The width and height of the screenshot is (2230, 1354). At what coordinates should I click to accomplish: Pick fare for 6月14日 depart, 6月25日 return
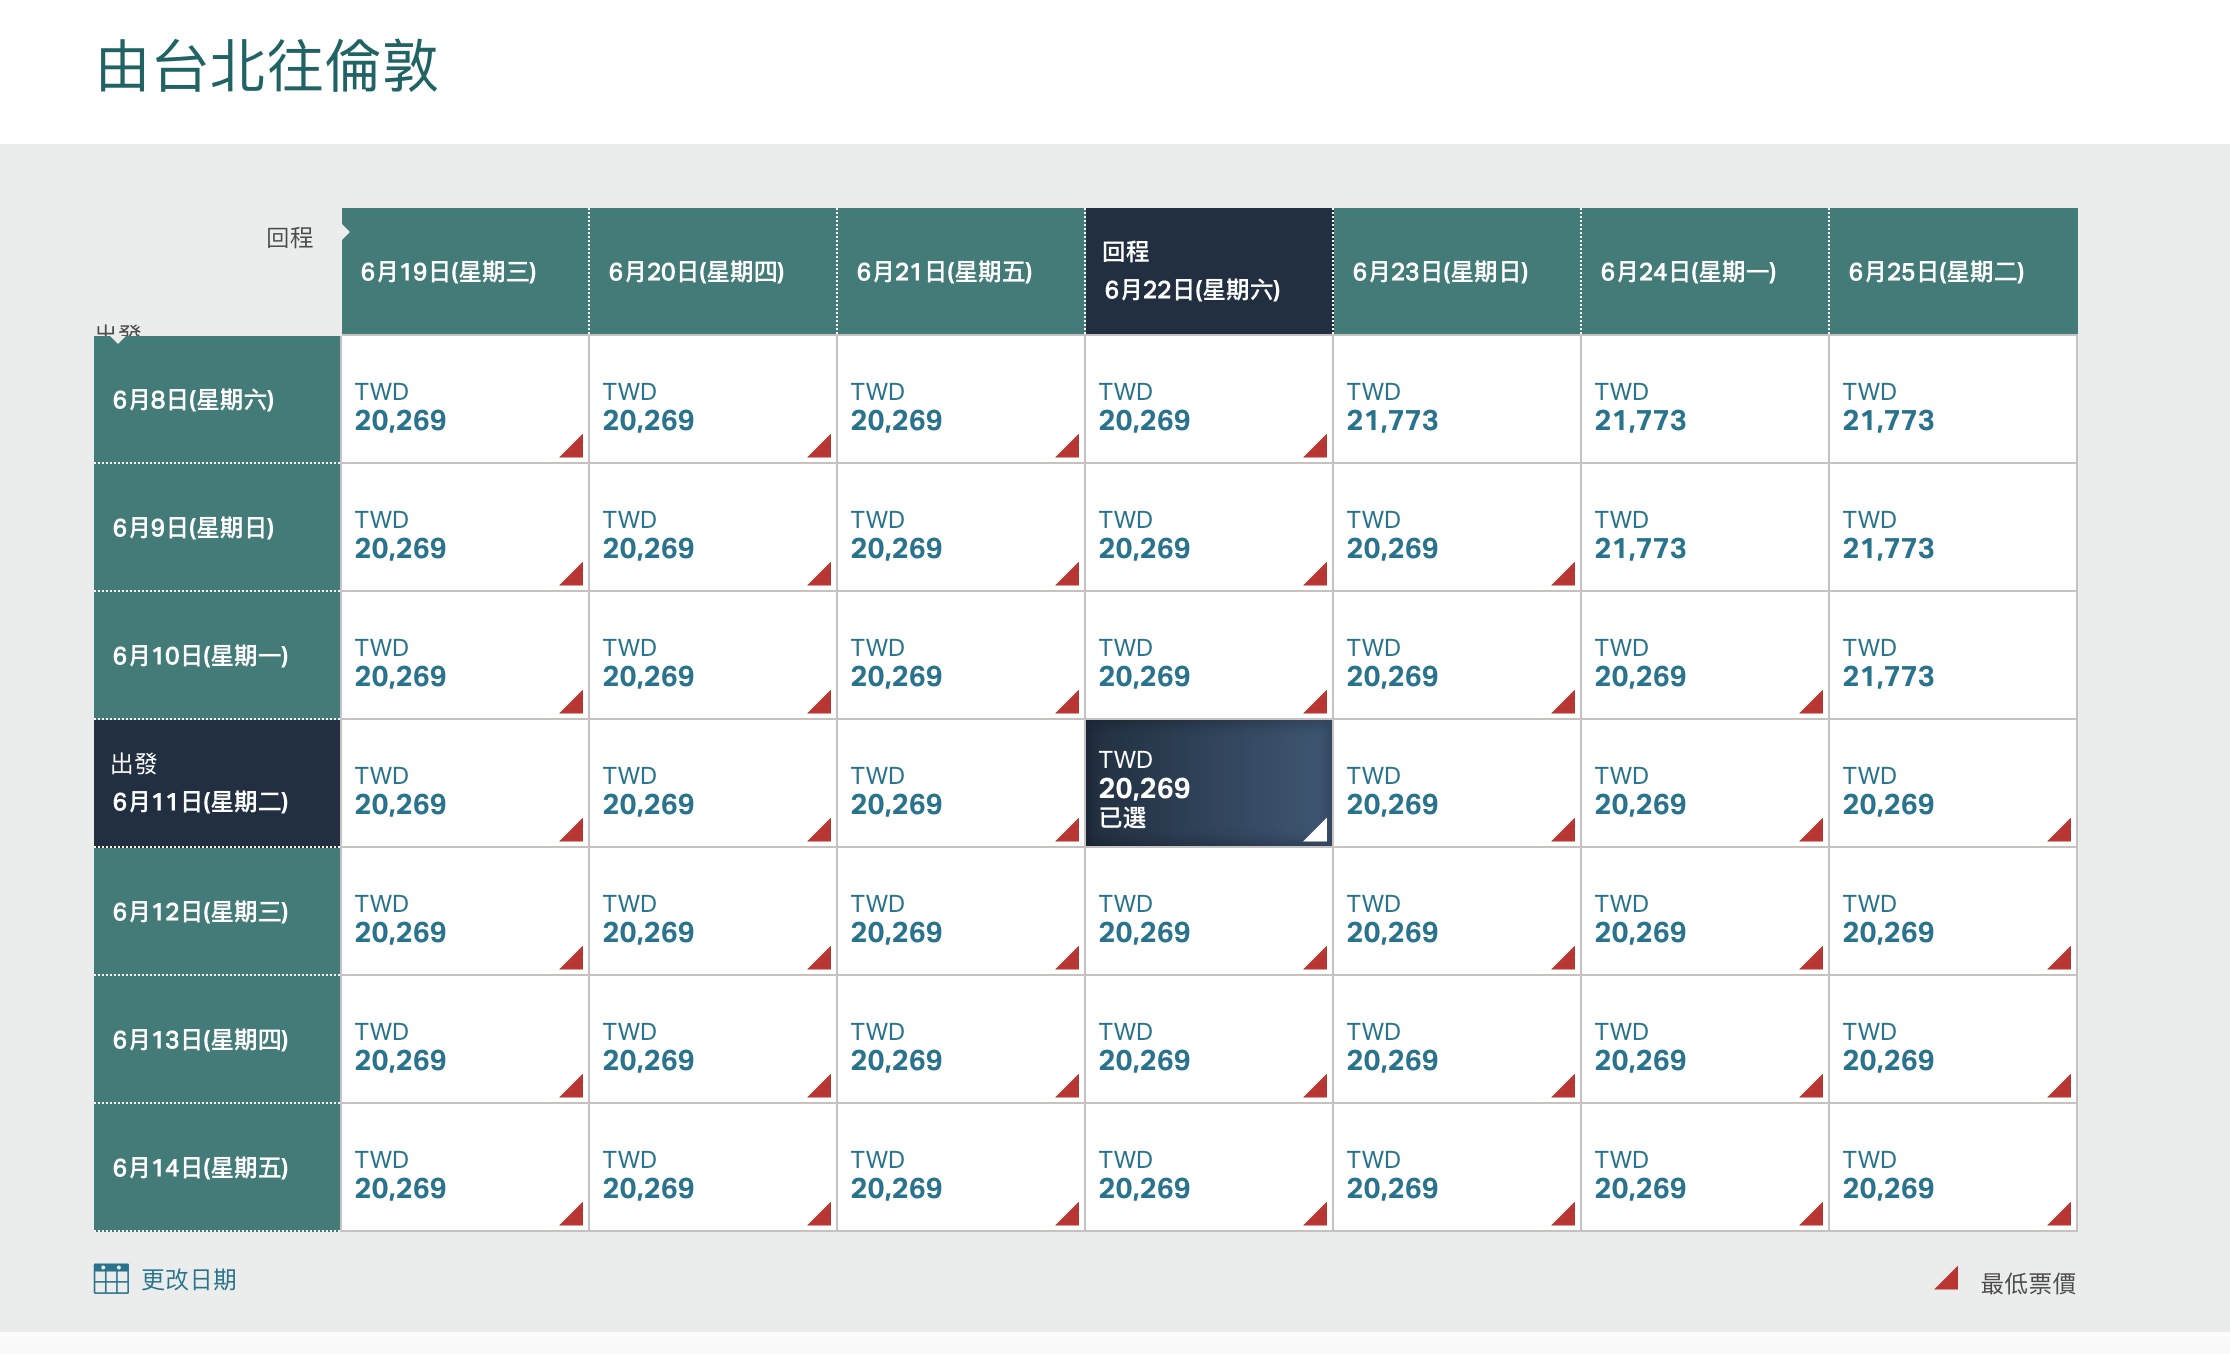pyautogui.click(x=1952, y=1168)
